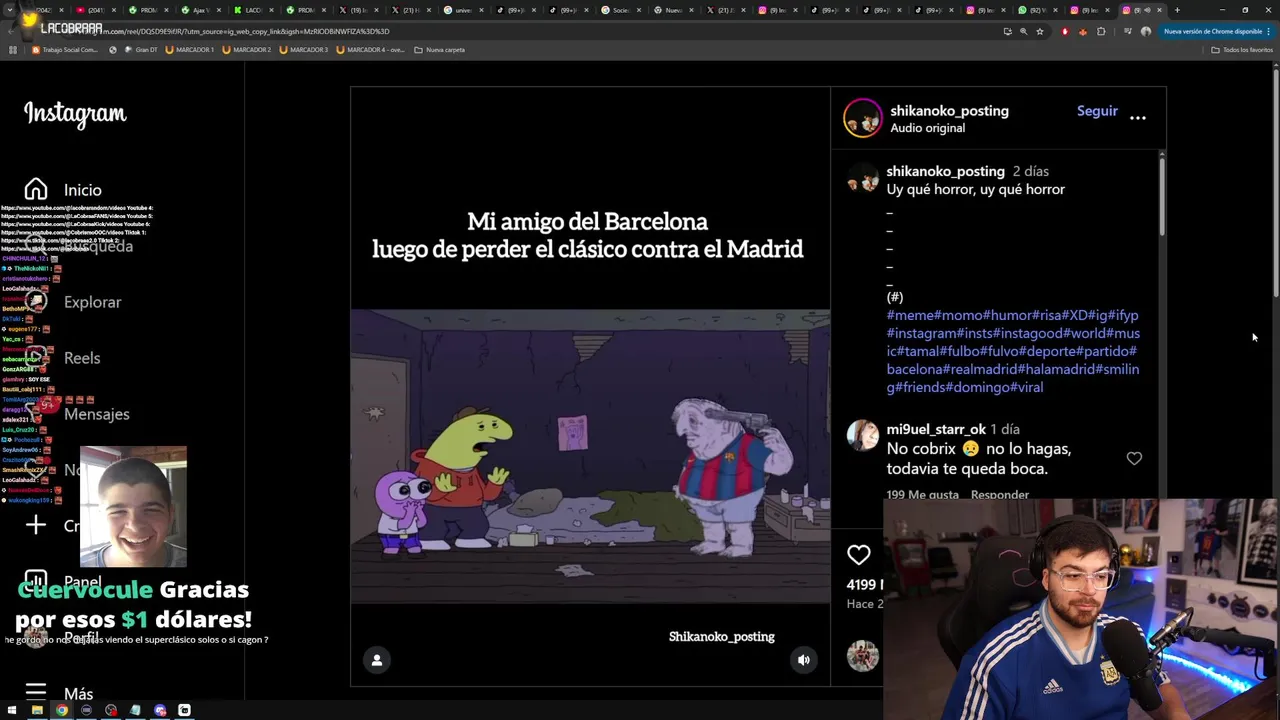Screen dimensions: 1280x720
Task: Open MARCADOR 3 bookmark
Action: tap(304, 49)
